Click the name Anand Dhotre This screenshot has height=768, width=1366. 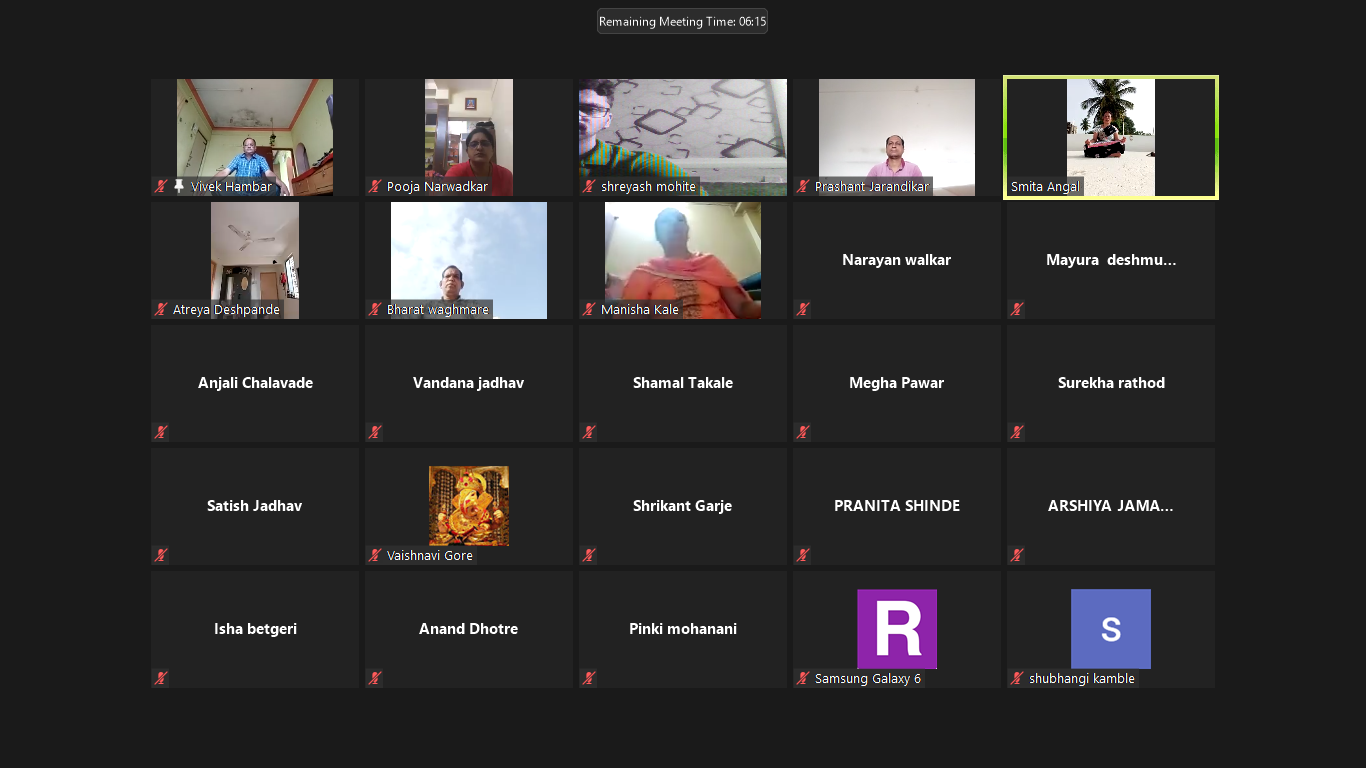[469, 629]
